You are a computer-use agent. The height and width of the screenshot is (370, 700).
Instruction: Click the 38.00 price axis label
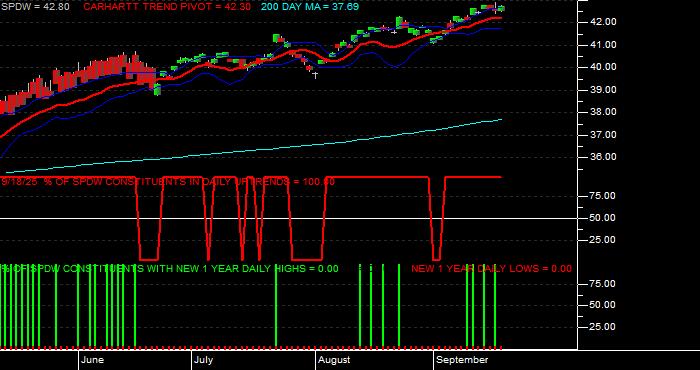[x=604, y=112]
